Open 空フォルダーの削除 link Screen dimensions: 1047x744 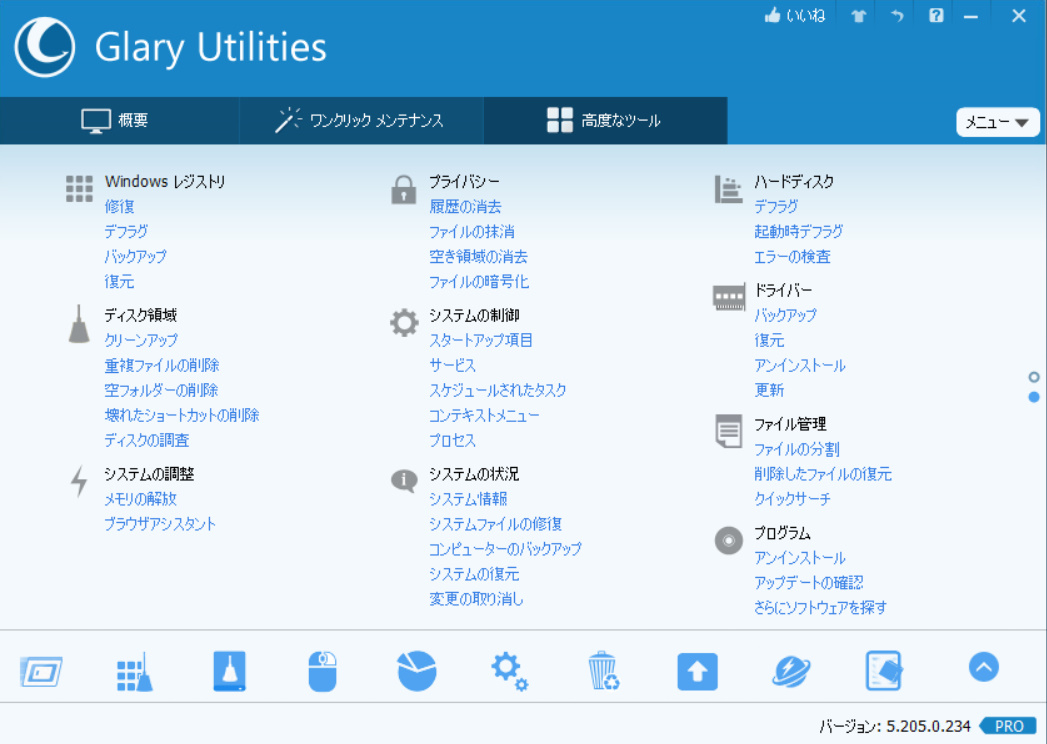[161, 390]
